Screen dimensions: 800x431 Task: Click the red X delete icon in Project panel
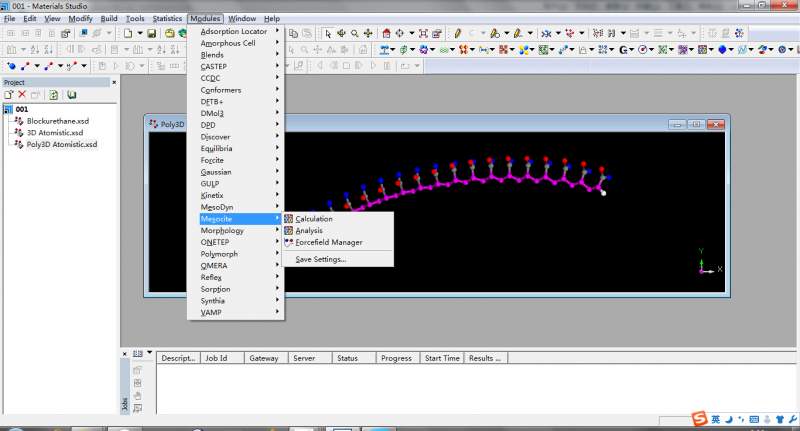tap(22, 95)
